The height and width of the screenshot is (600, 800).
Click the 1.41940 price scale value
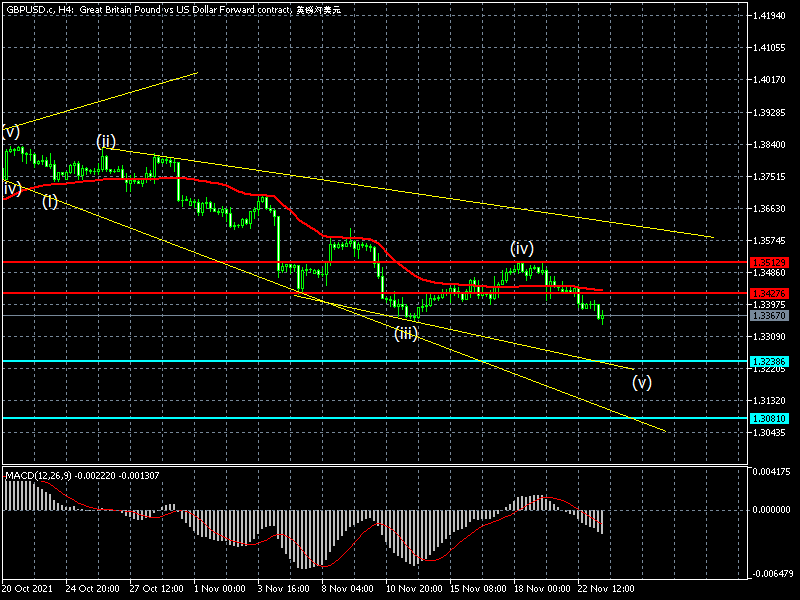[x=772, y=16]
